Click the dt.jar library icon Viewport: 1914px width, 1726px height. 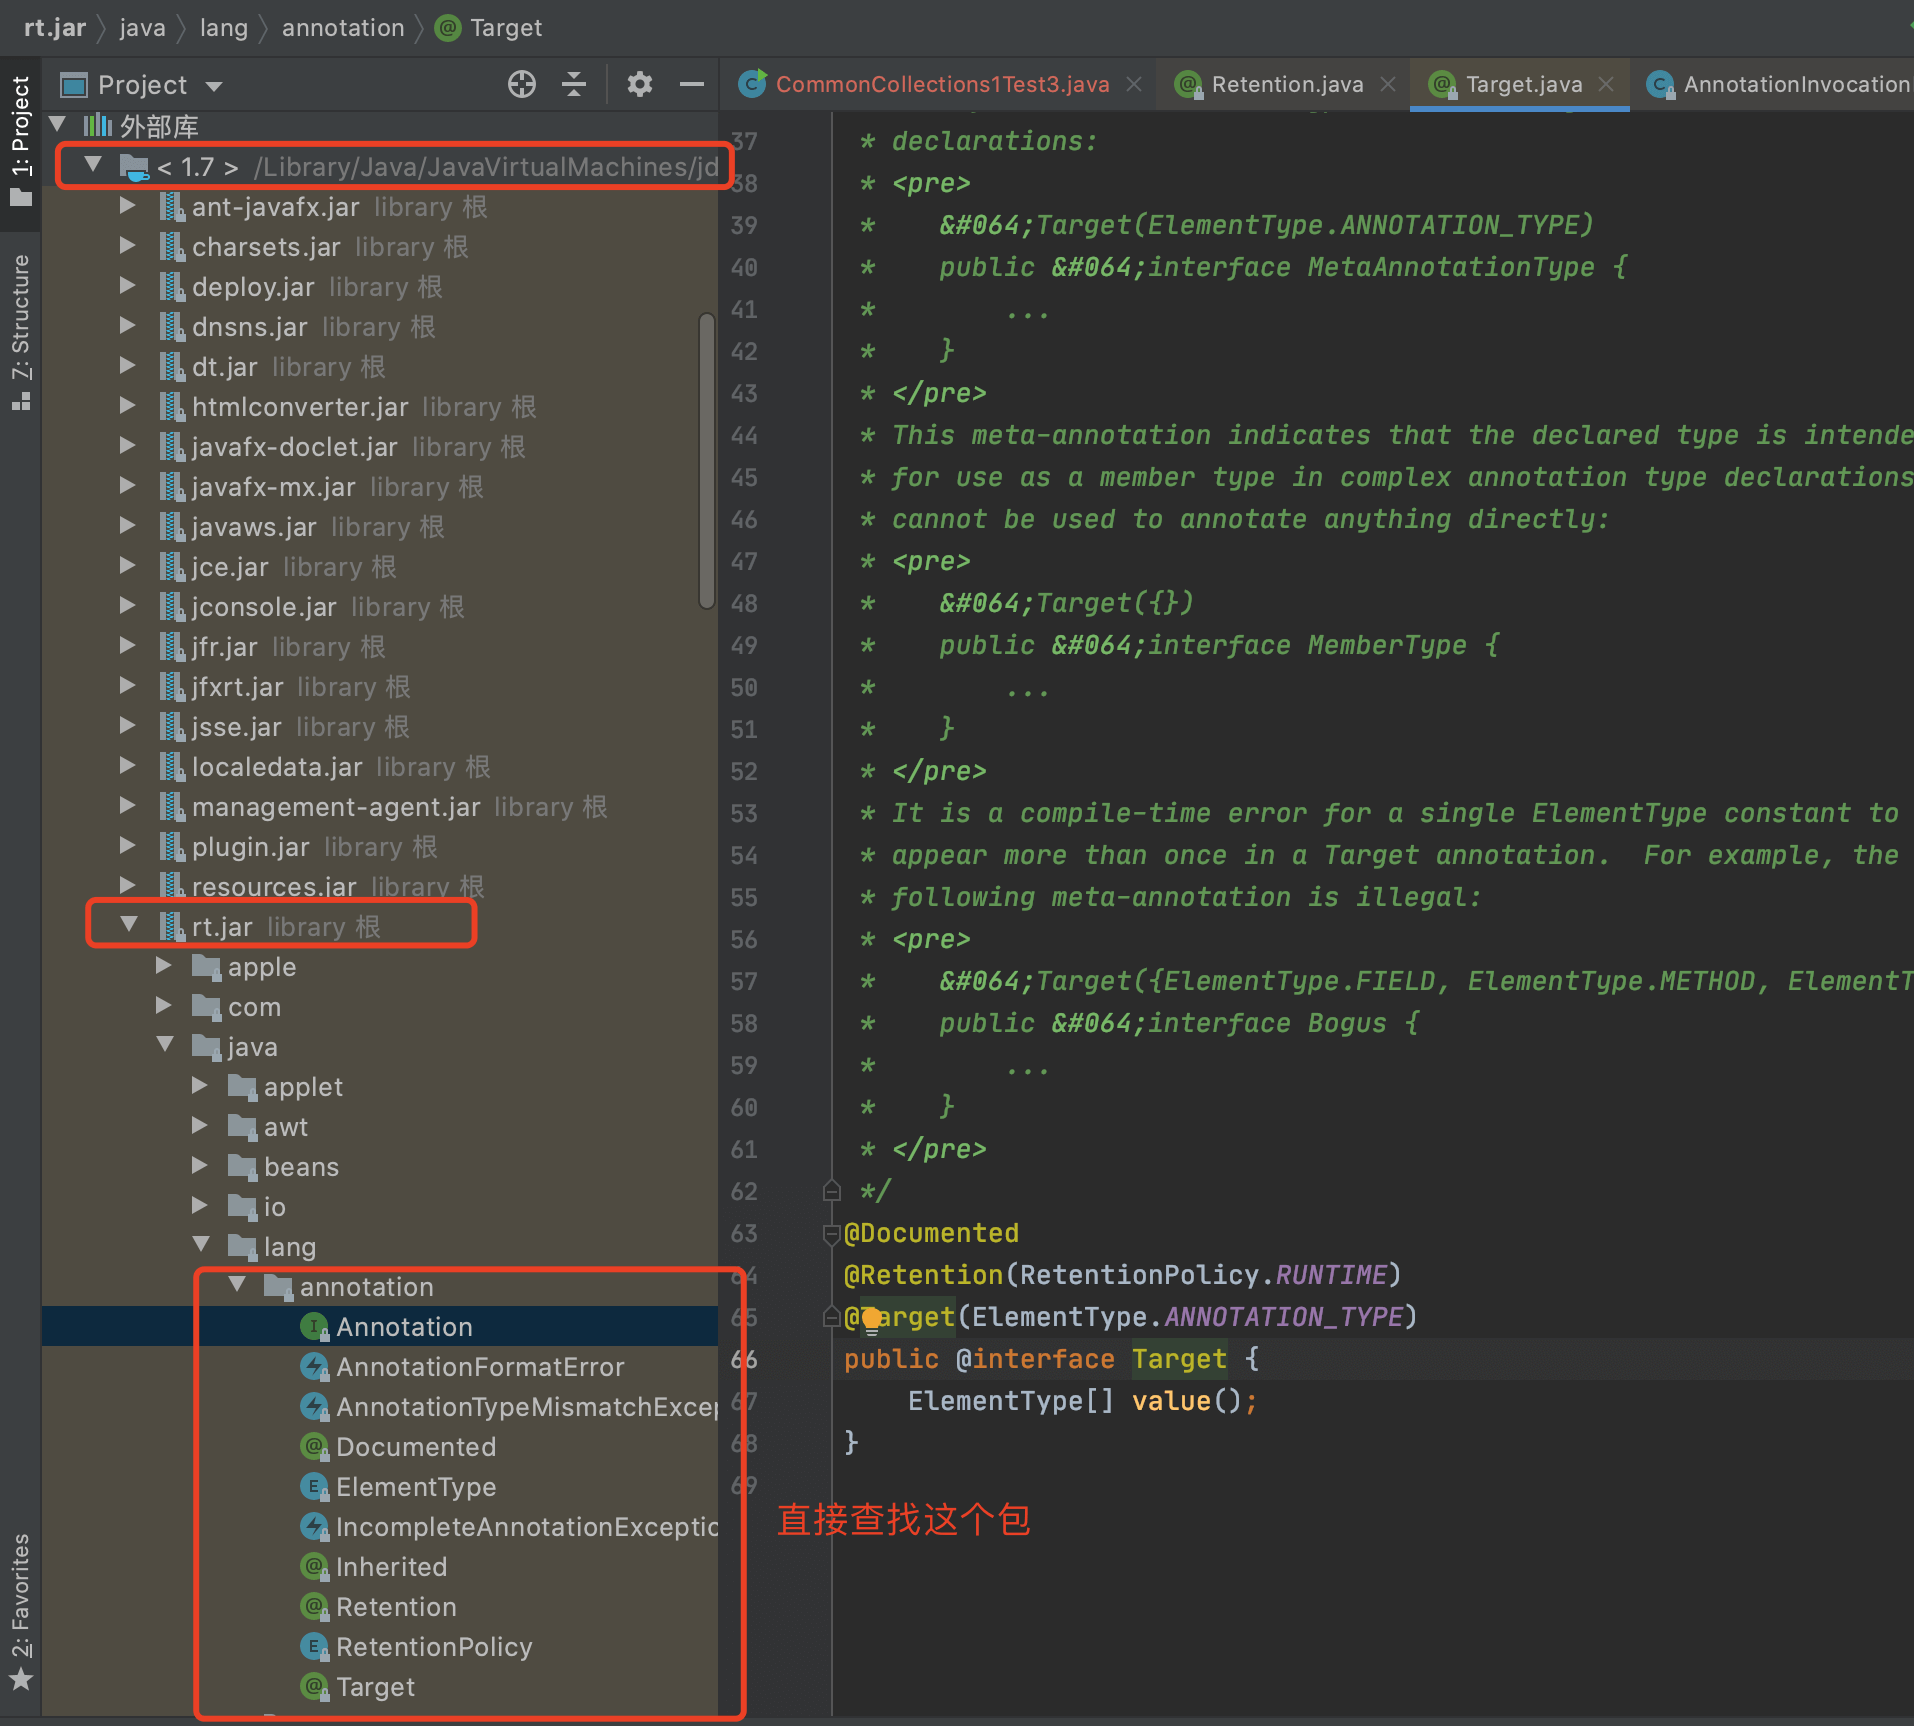(172, 367)
